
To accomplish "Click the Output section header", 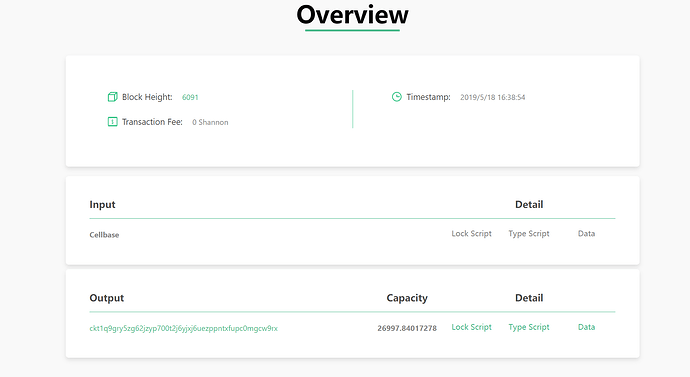I will point(106,298).
